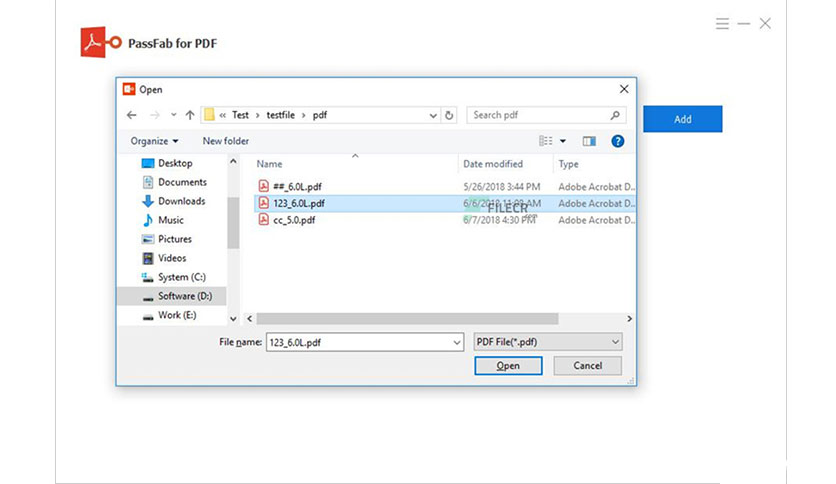Viewport: 836px width, 484px height.
Task: Click the navigation pane scroll down arrow
Action: click(x=233, y=319)
